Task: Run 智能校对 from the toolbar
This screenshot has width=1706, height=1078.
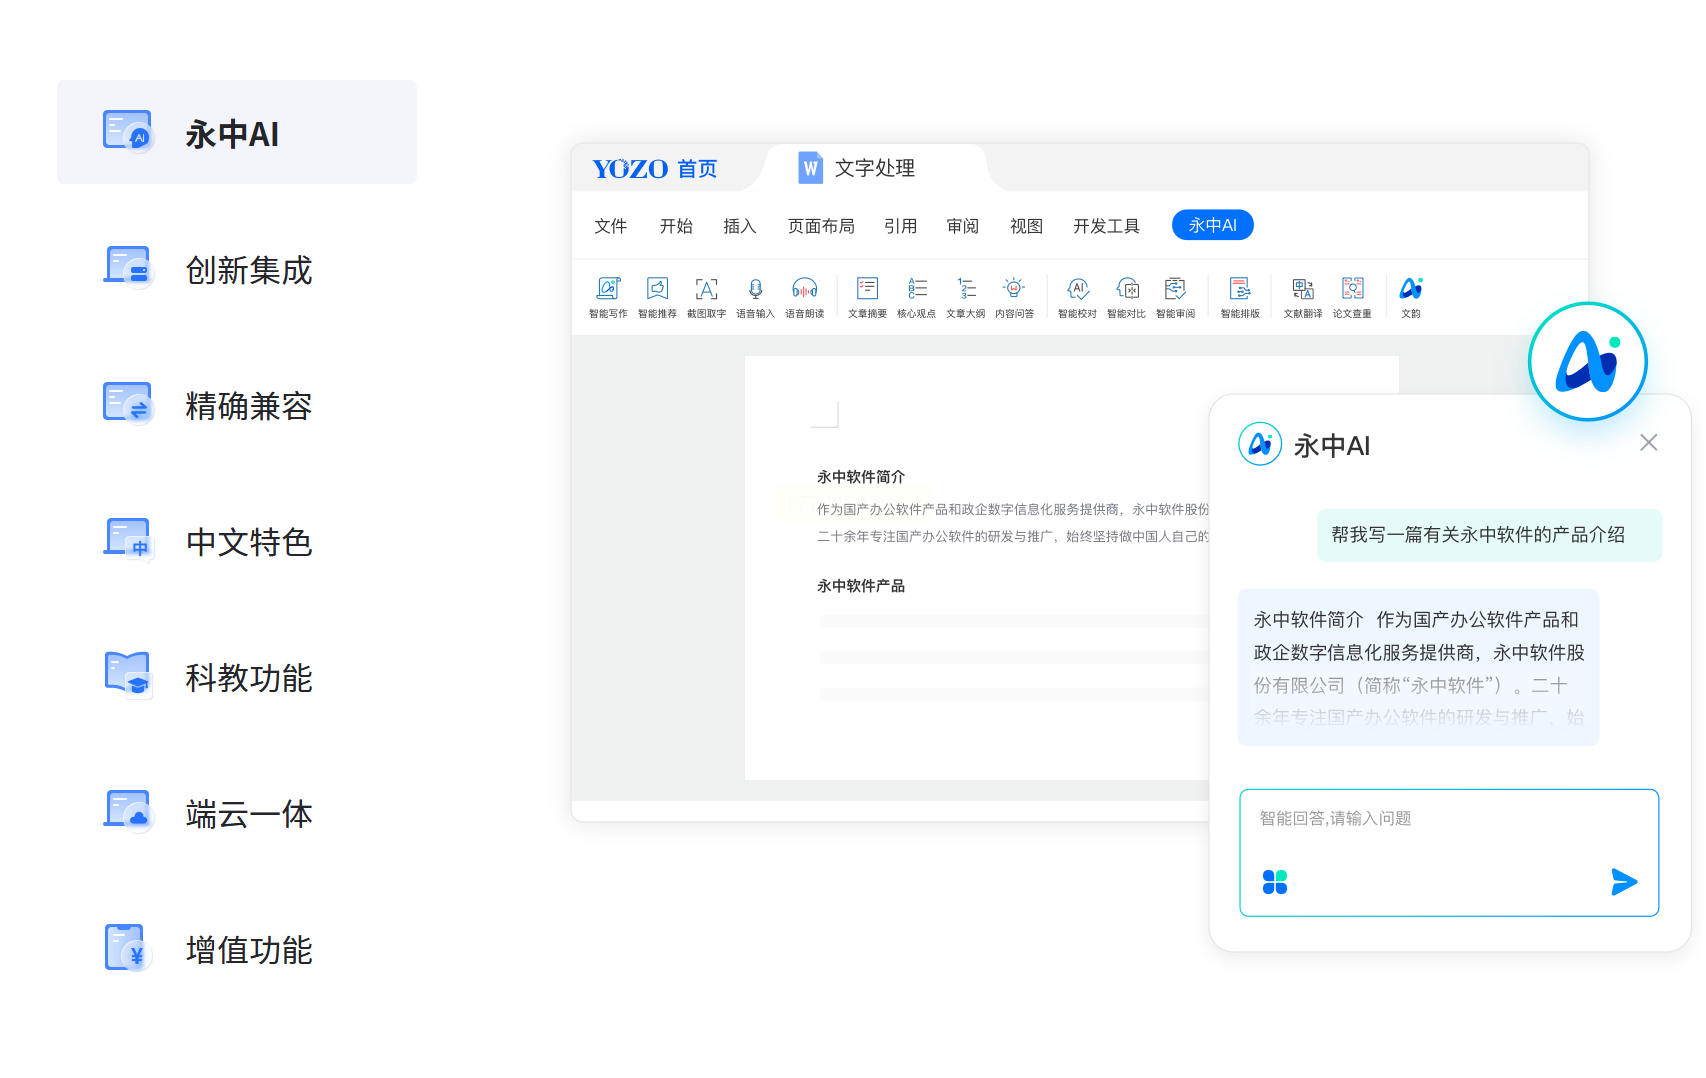Action: 1077,297
